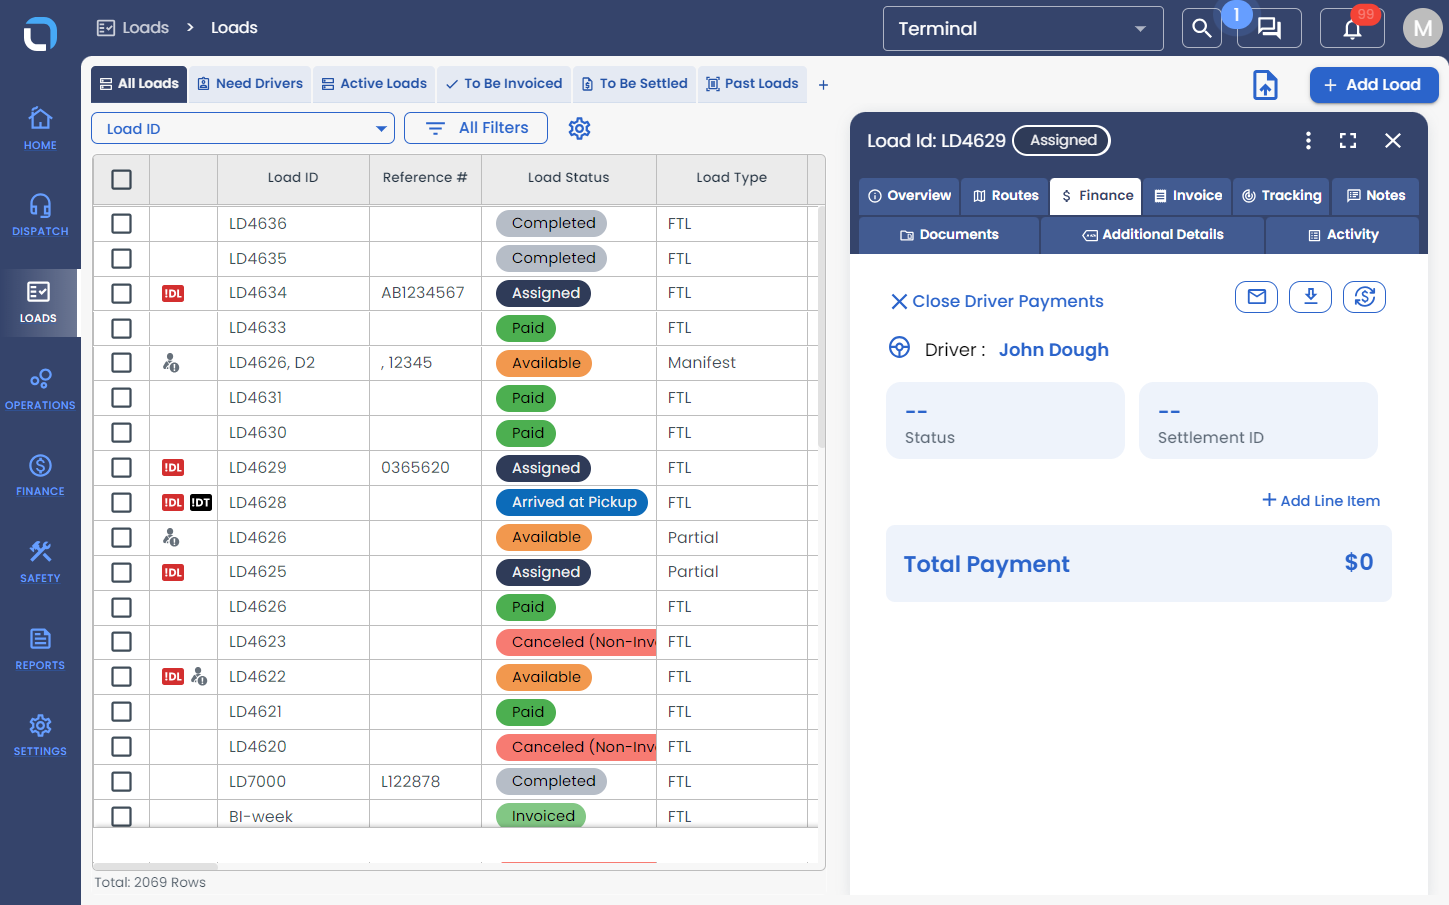Viewport: 1449px width, 905px height.
Task: Click the Add Load button
Action: click(1374, 85)
